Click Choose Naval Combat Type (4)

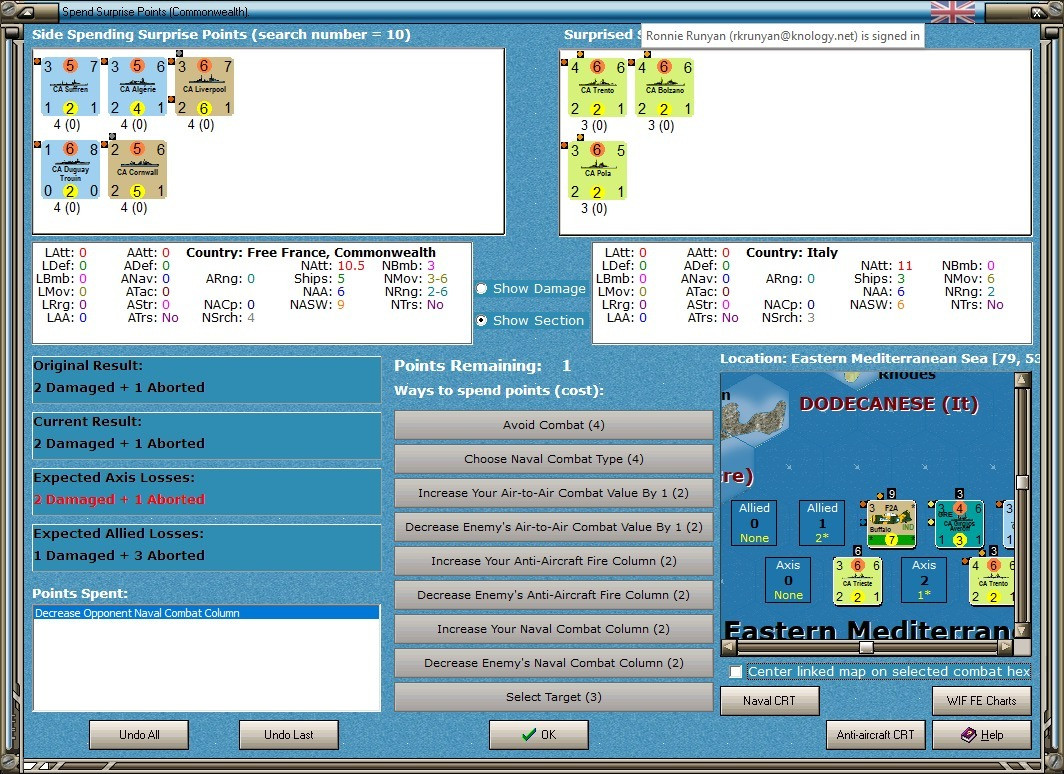pyautogui.click(x=554, y=459)
